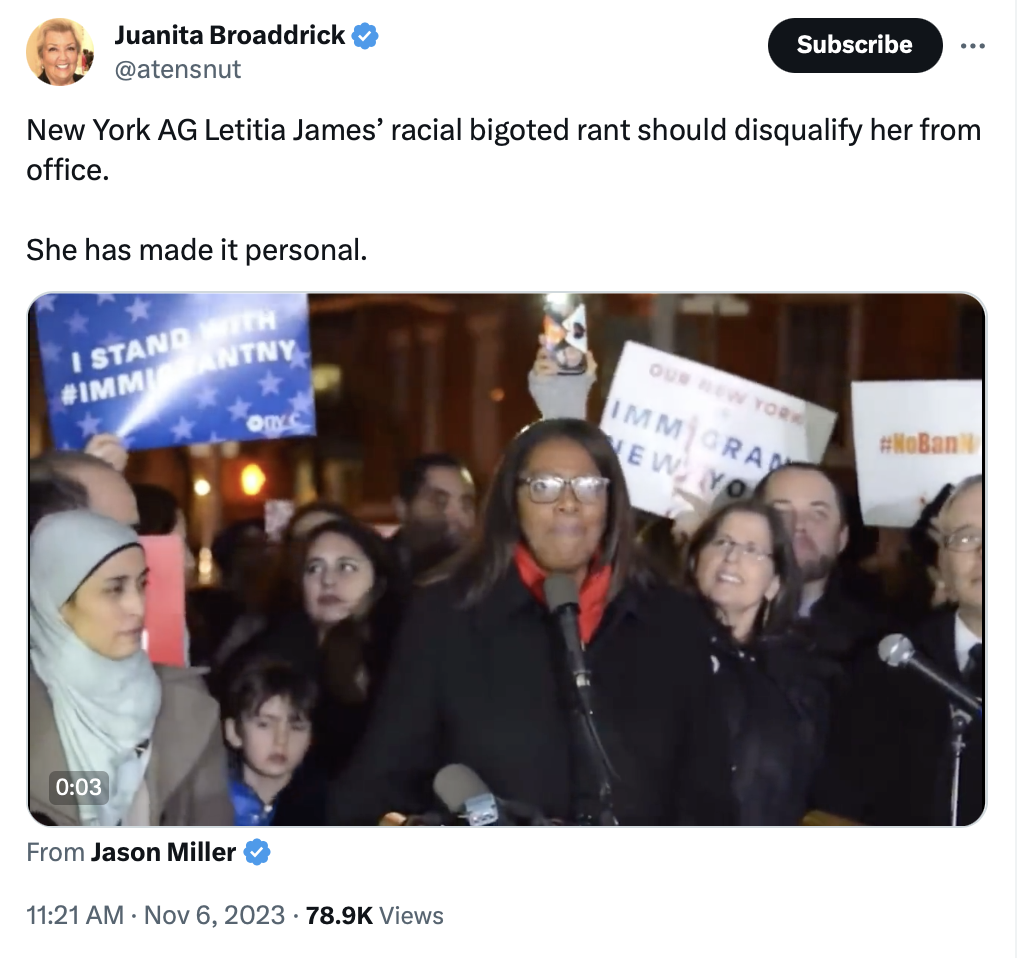Click the tweet text about Letitia James
Screen dimensions: 1018x958
[x=503, y=150]
